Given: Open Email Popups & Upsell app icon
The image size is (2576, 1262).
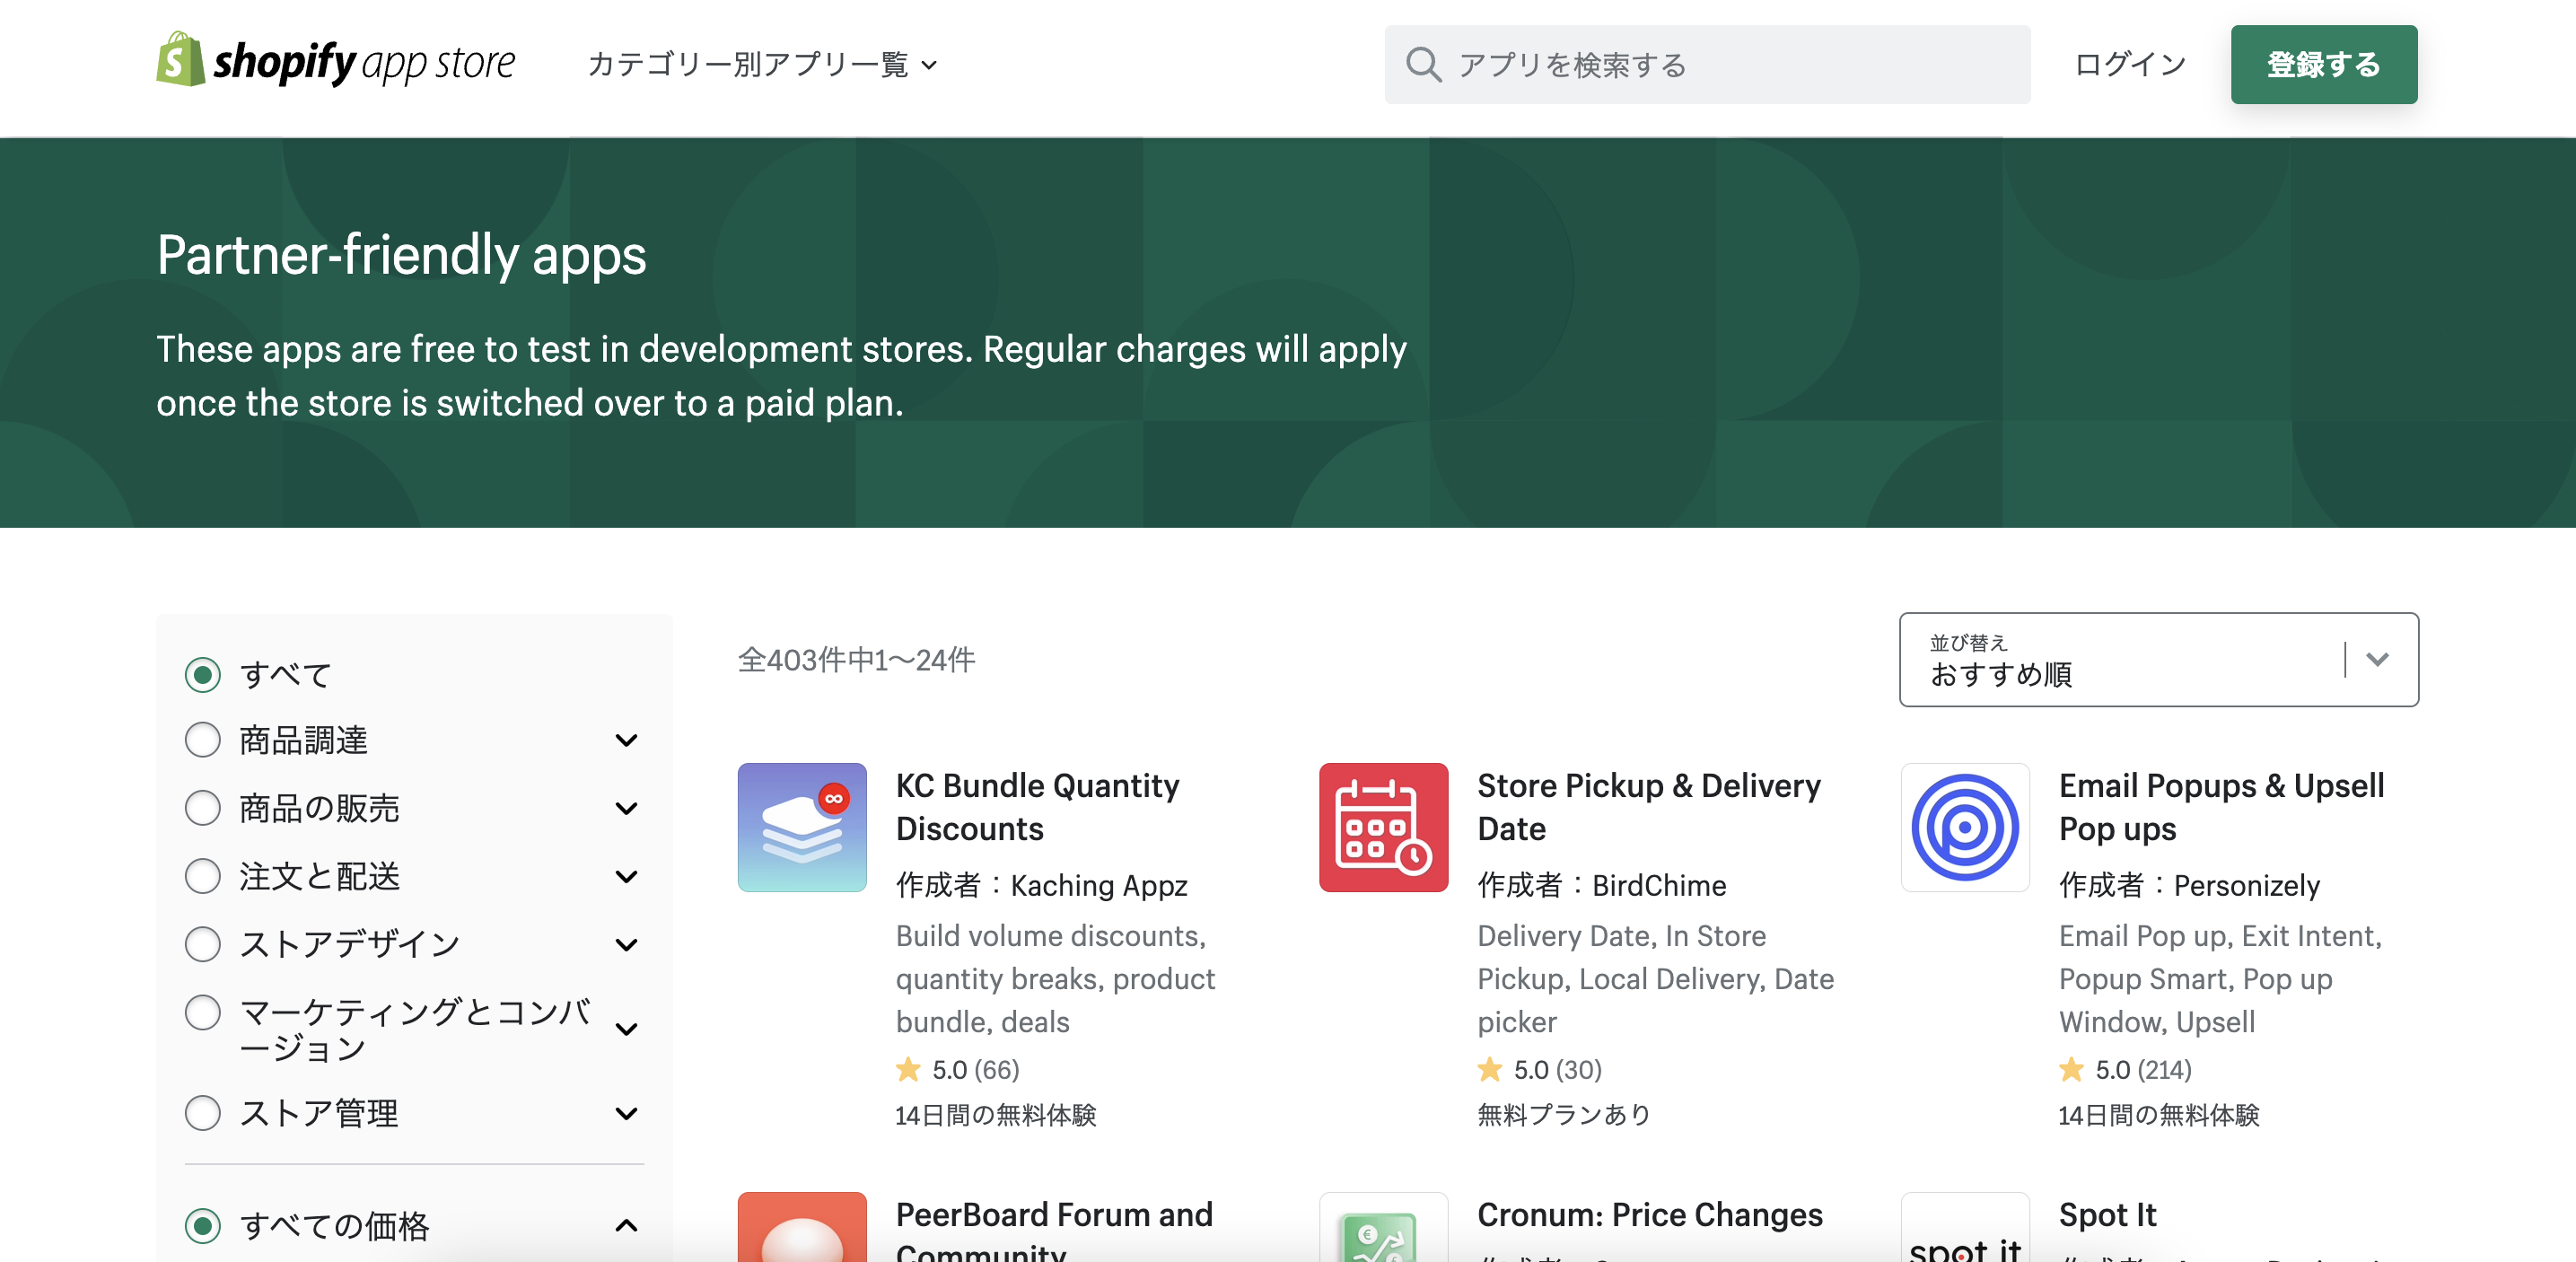Looking at the screenshot, I should click(x=1964, y=827).
